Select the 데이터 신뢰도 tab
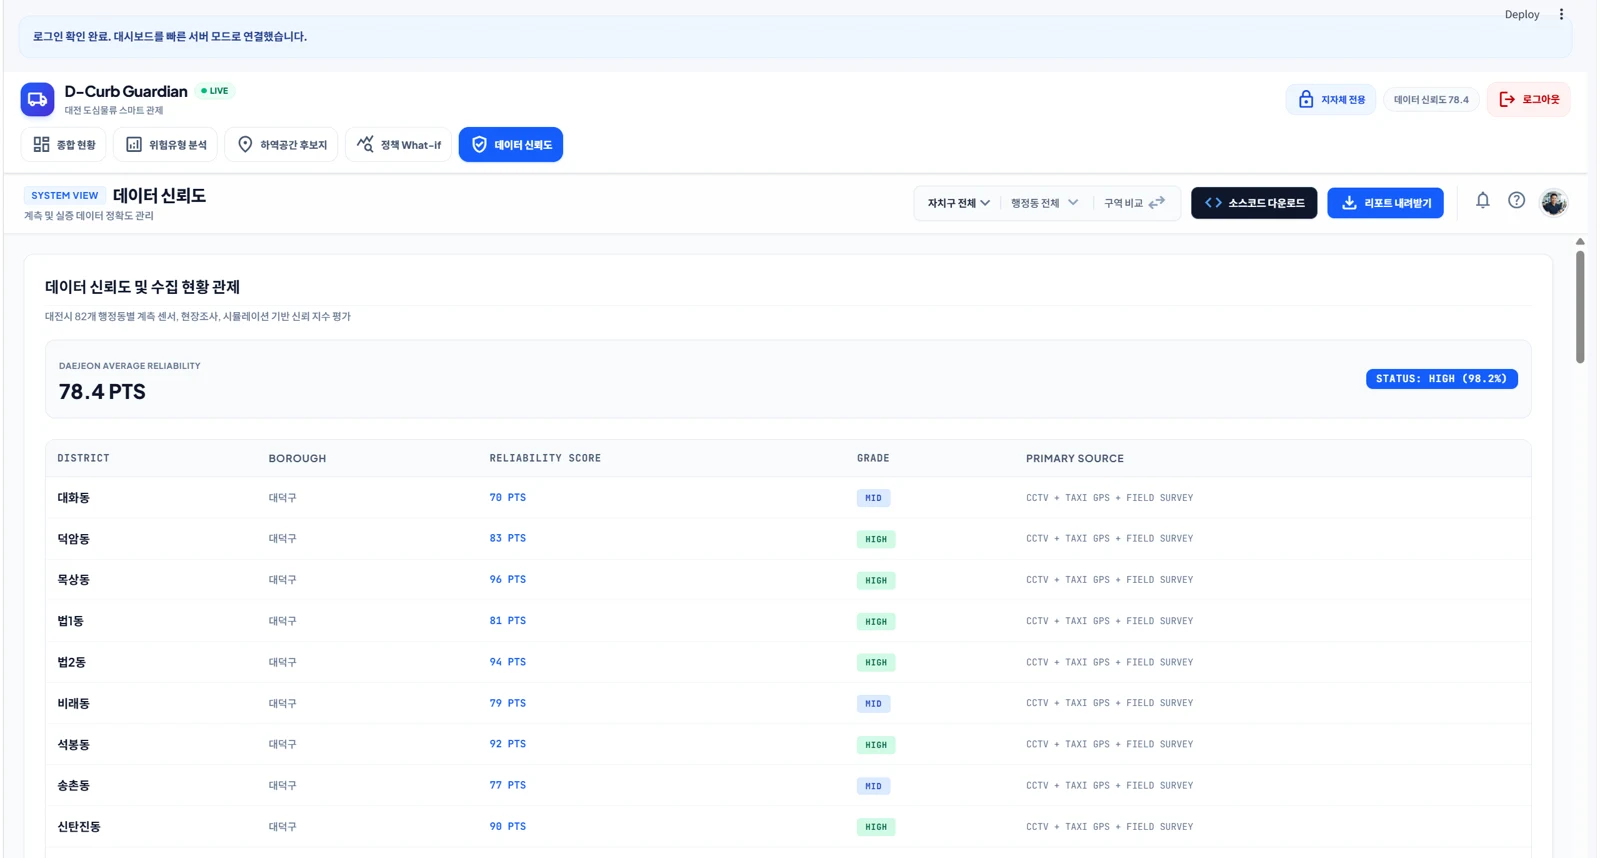Viewport: 1600px width, 858px height. [x=511, y=145]
